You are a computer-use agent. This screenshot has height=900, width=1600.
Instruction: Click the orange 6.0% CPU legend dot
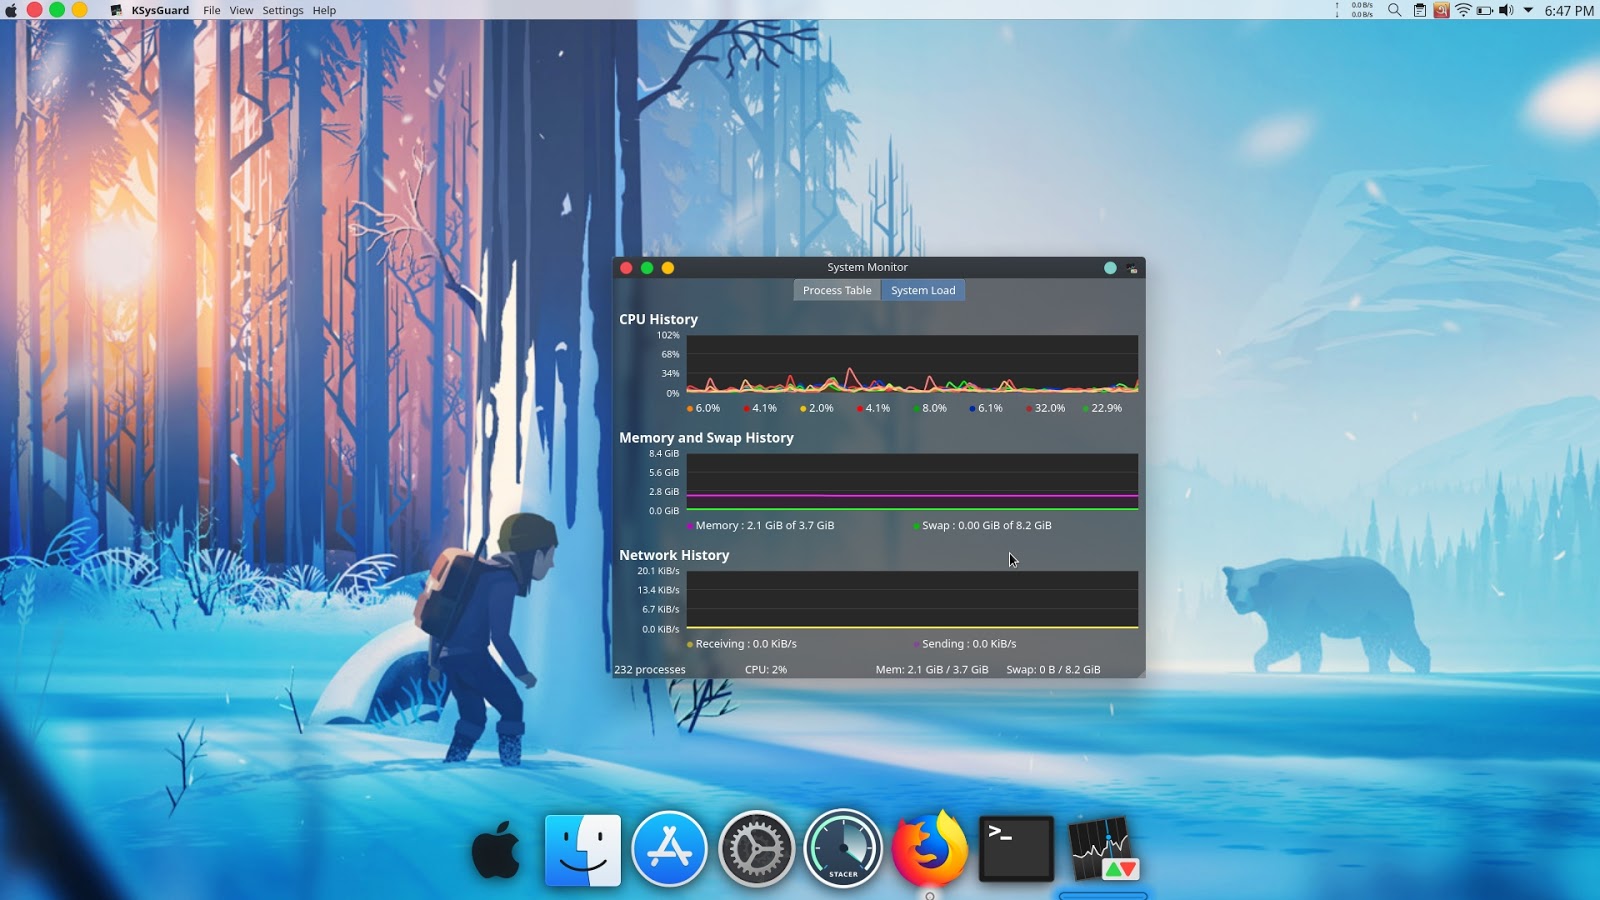pyautogui.click(x=690, y=409)
